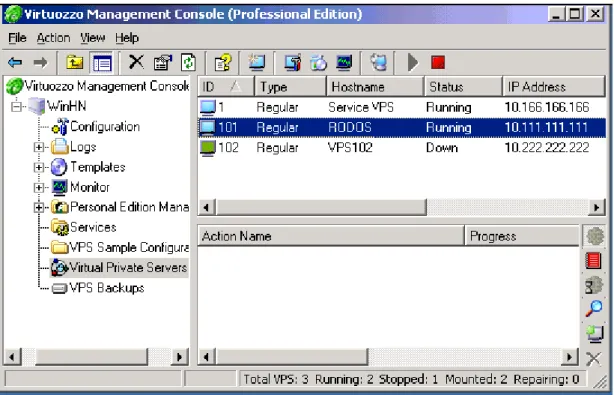
Task: Click the VPS monitor graph toolbar icon
Action: 344,62
